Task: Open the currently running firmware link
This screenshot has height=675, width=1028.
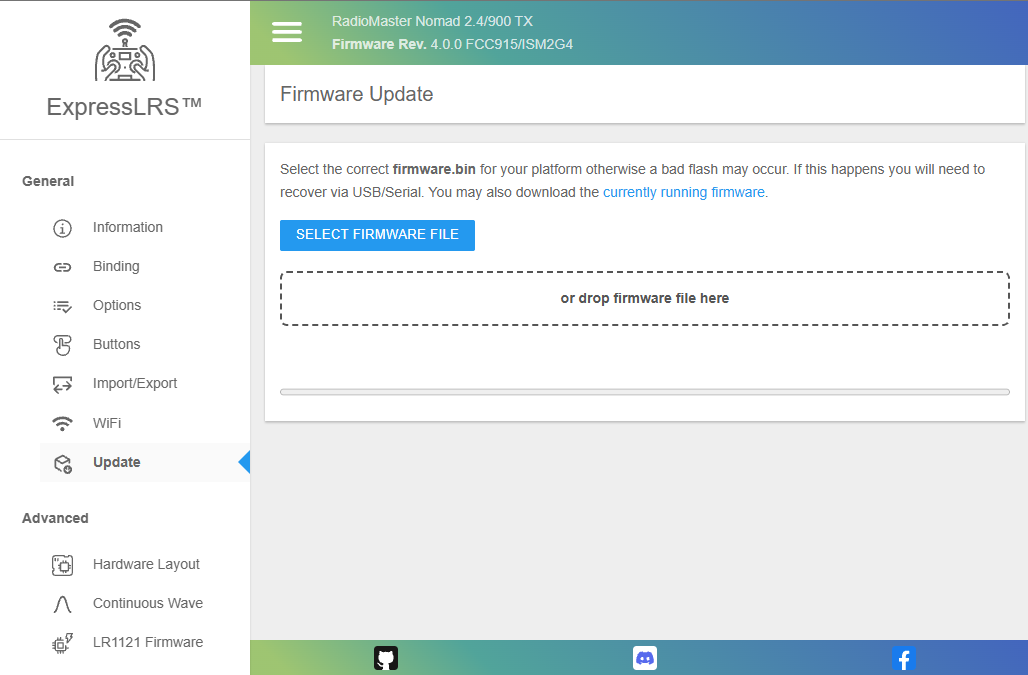Action: coord(684,192)
